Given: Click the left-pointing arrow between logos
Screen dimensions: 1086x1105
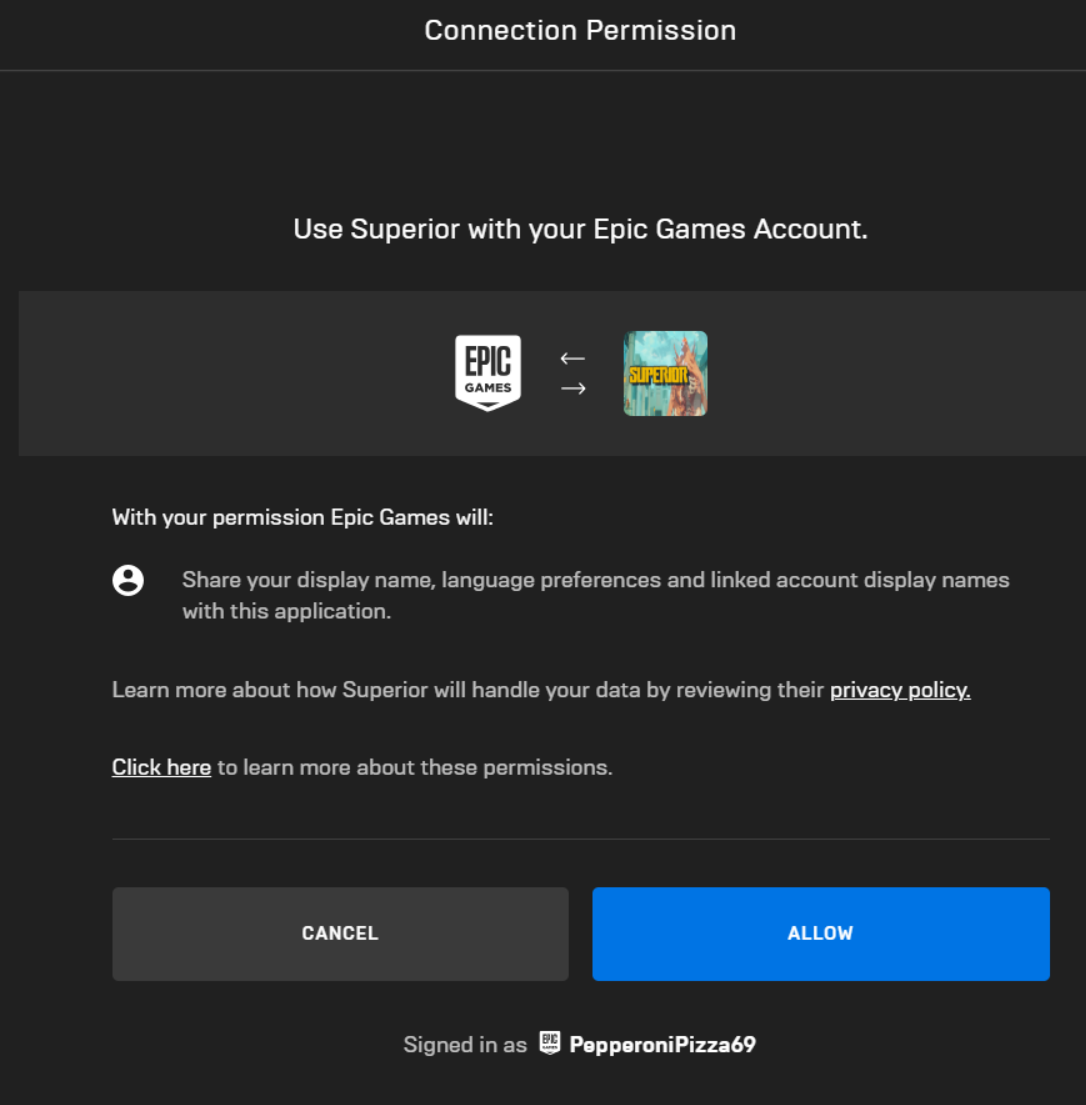Looking at the screenshot, I should pos(572,359).
